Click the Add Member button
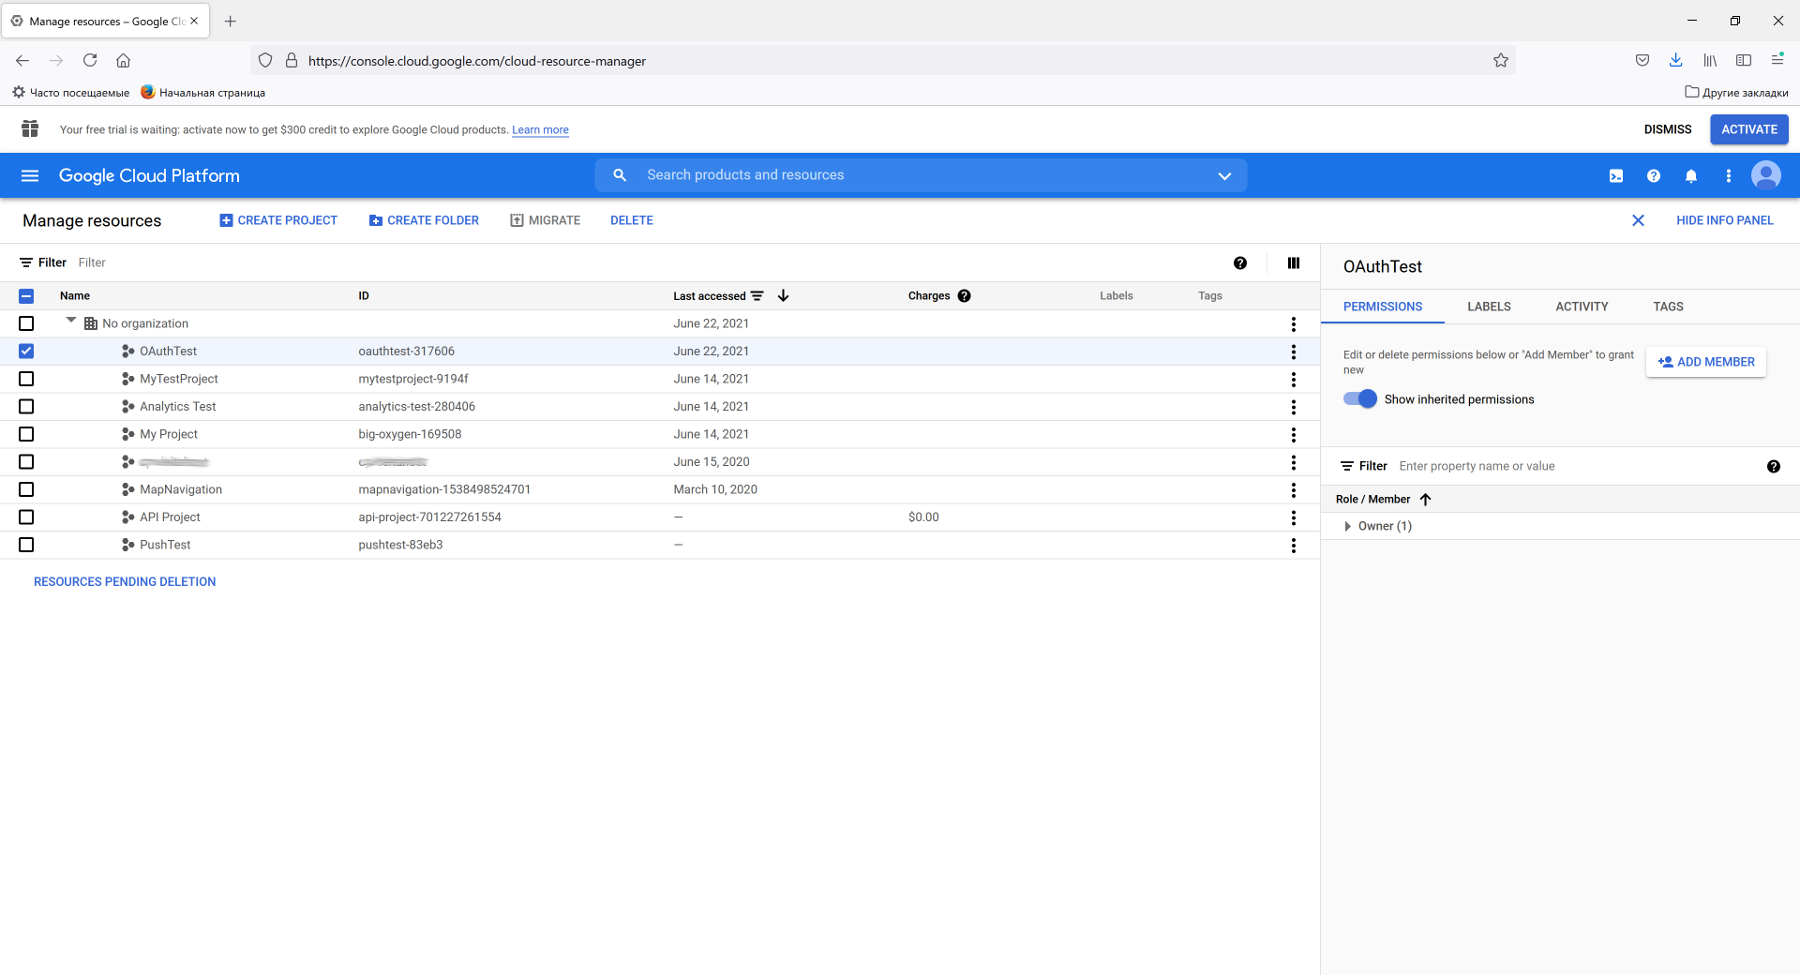This screenshot has height=975, width=1800. coord(1706,362)
